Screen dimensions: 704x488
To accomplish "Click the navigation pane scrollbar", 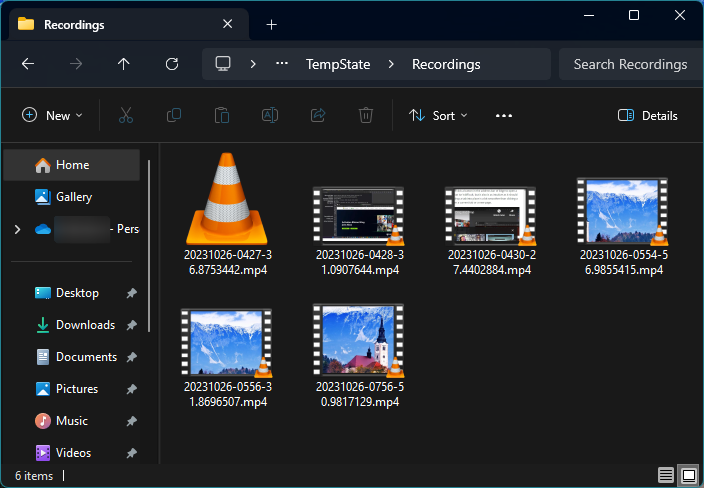I will pos(149,246).
